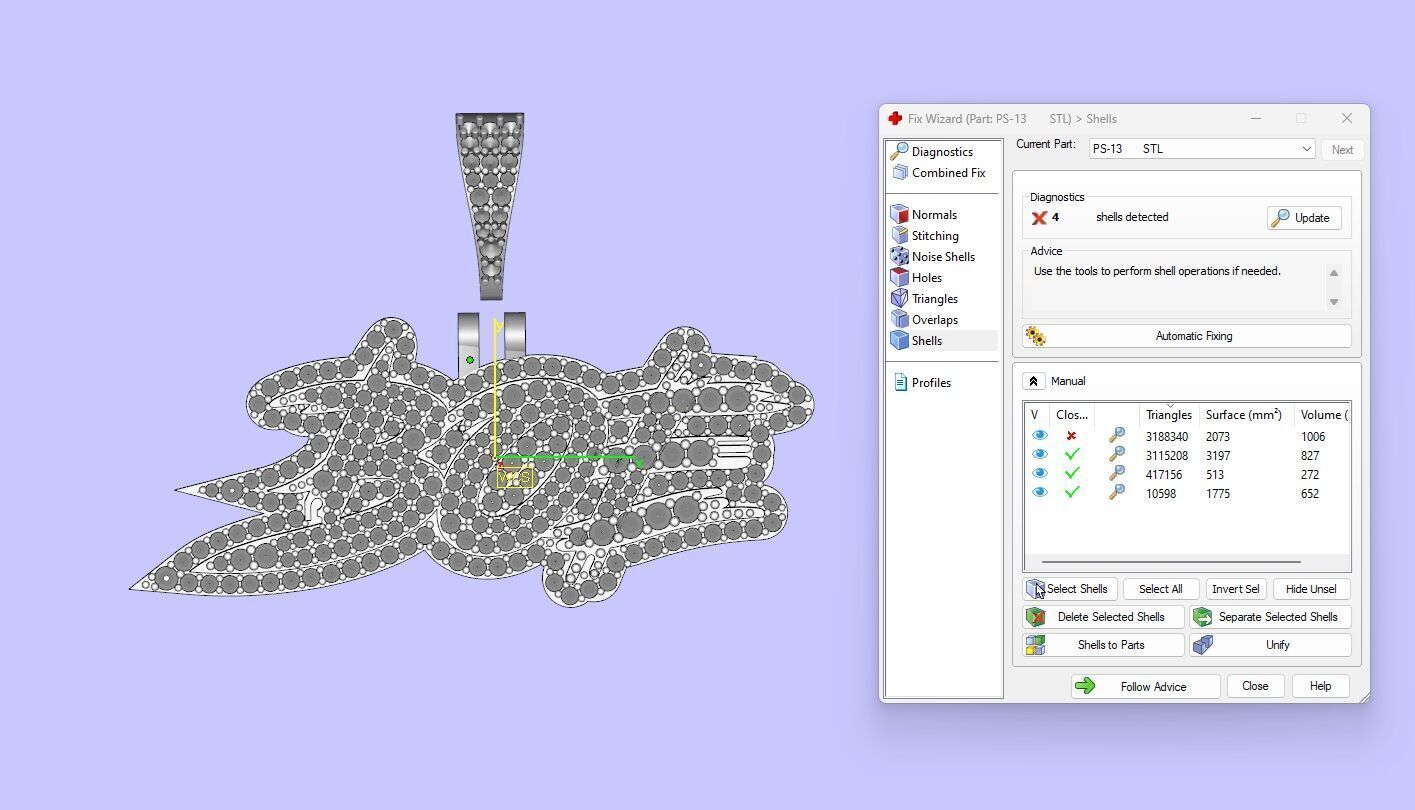Open the Diagnostics page
The height and width of the screenshot is (810, 1415).
[942, 152]
